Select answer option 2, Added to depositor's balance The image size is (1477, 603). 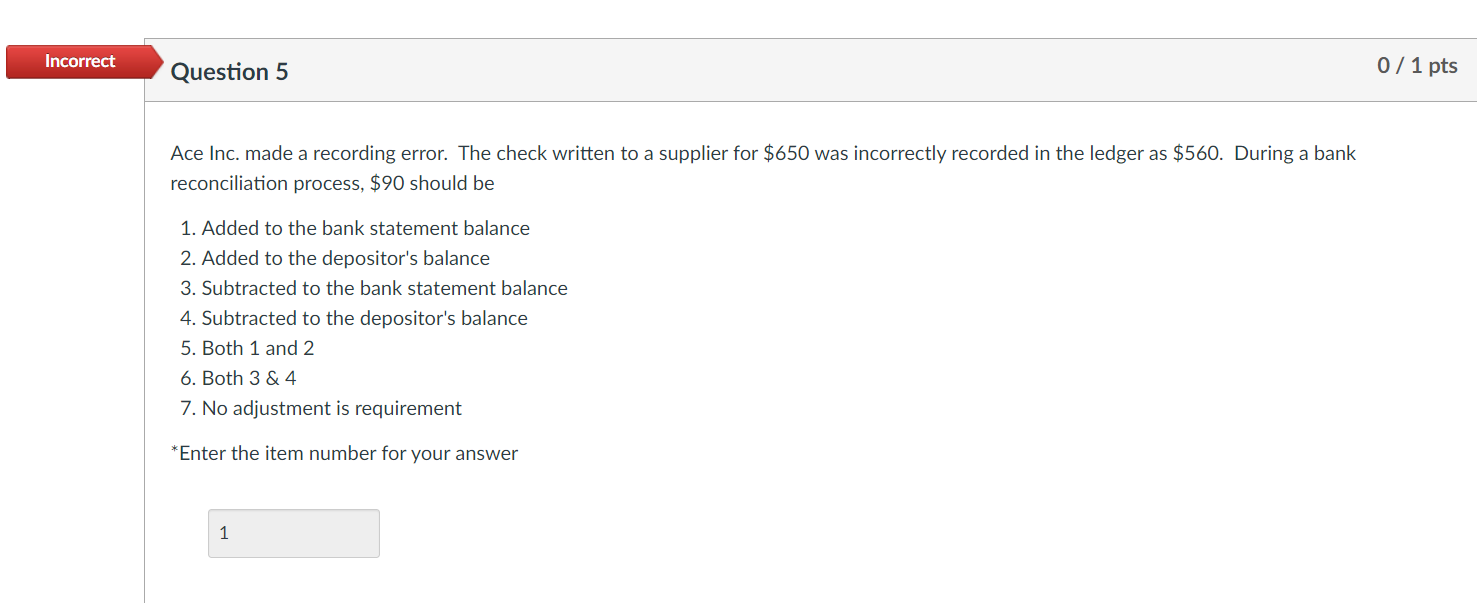[344, 258]
